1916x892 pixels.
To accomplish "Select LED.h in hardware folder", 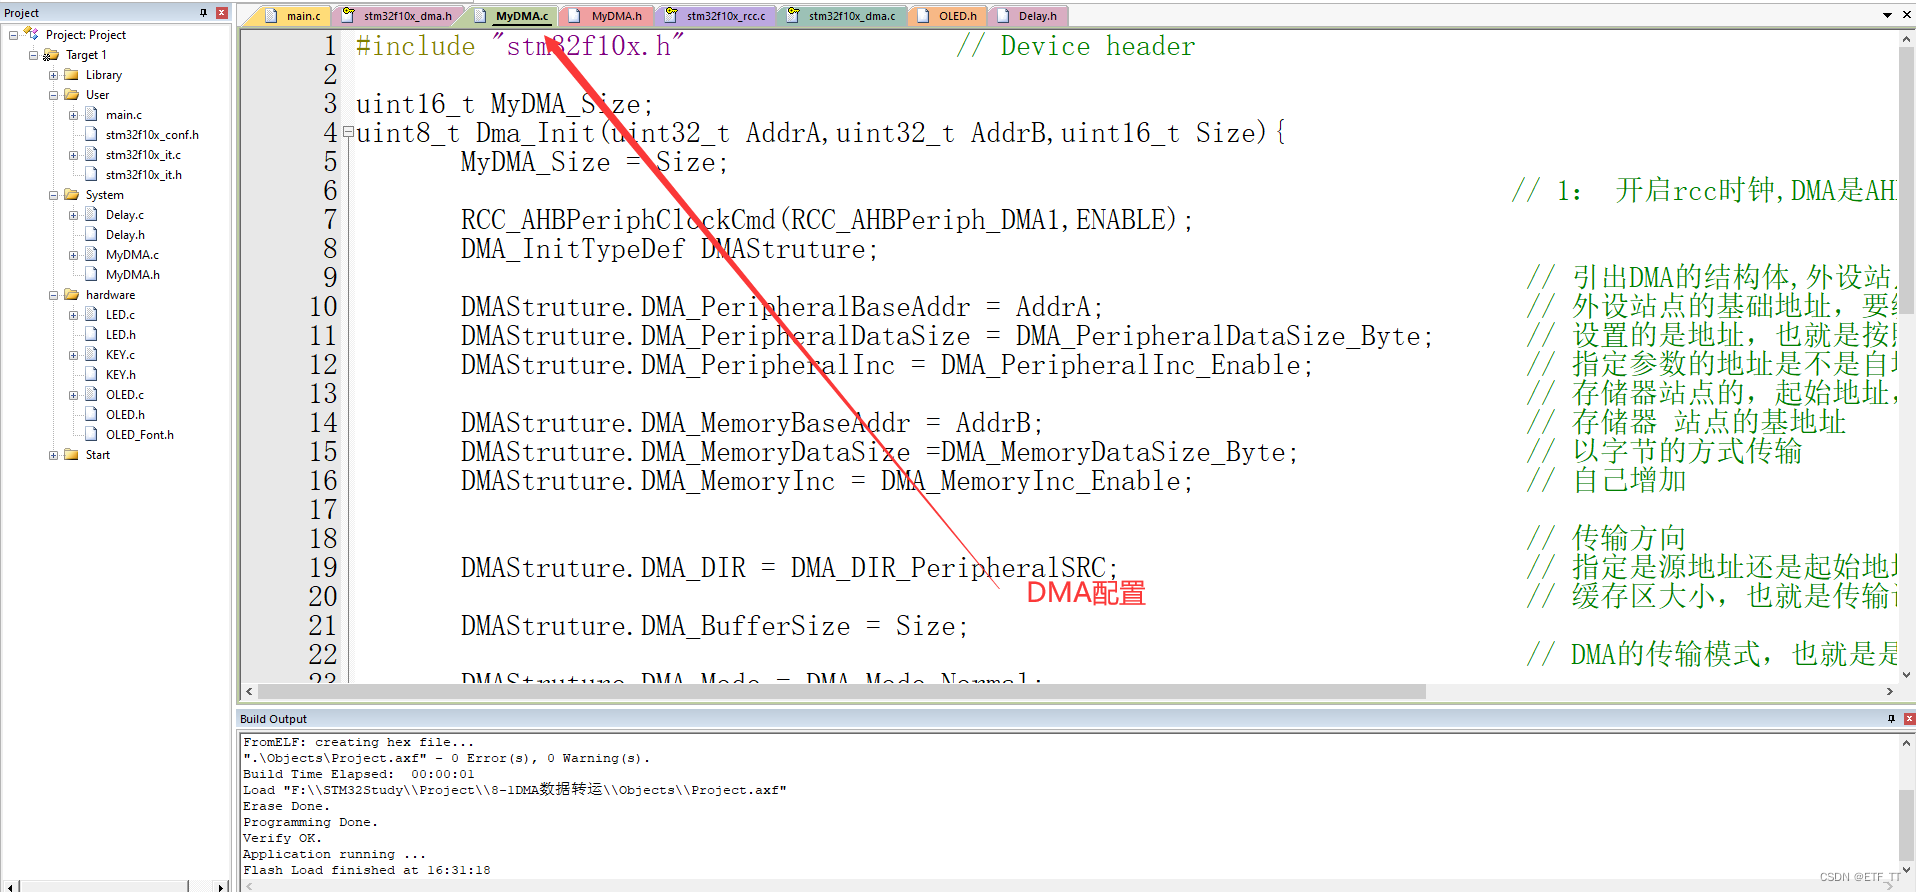I will point(120,335).
